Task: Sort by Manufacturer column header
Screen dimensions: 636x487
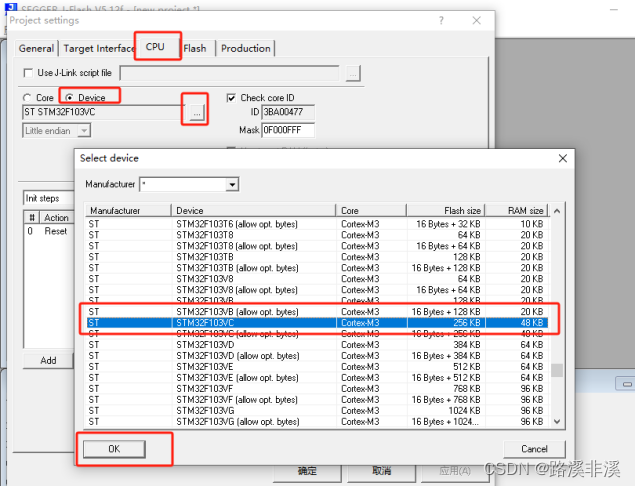Action: [128, 210]
